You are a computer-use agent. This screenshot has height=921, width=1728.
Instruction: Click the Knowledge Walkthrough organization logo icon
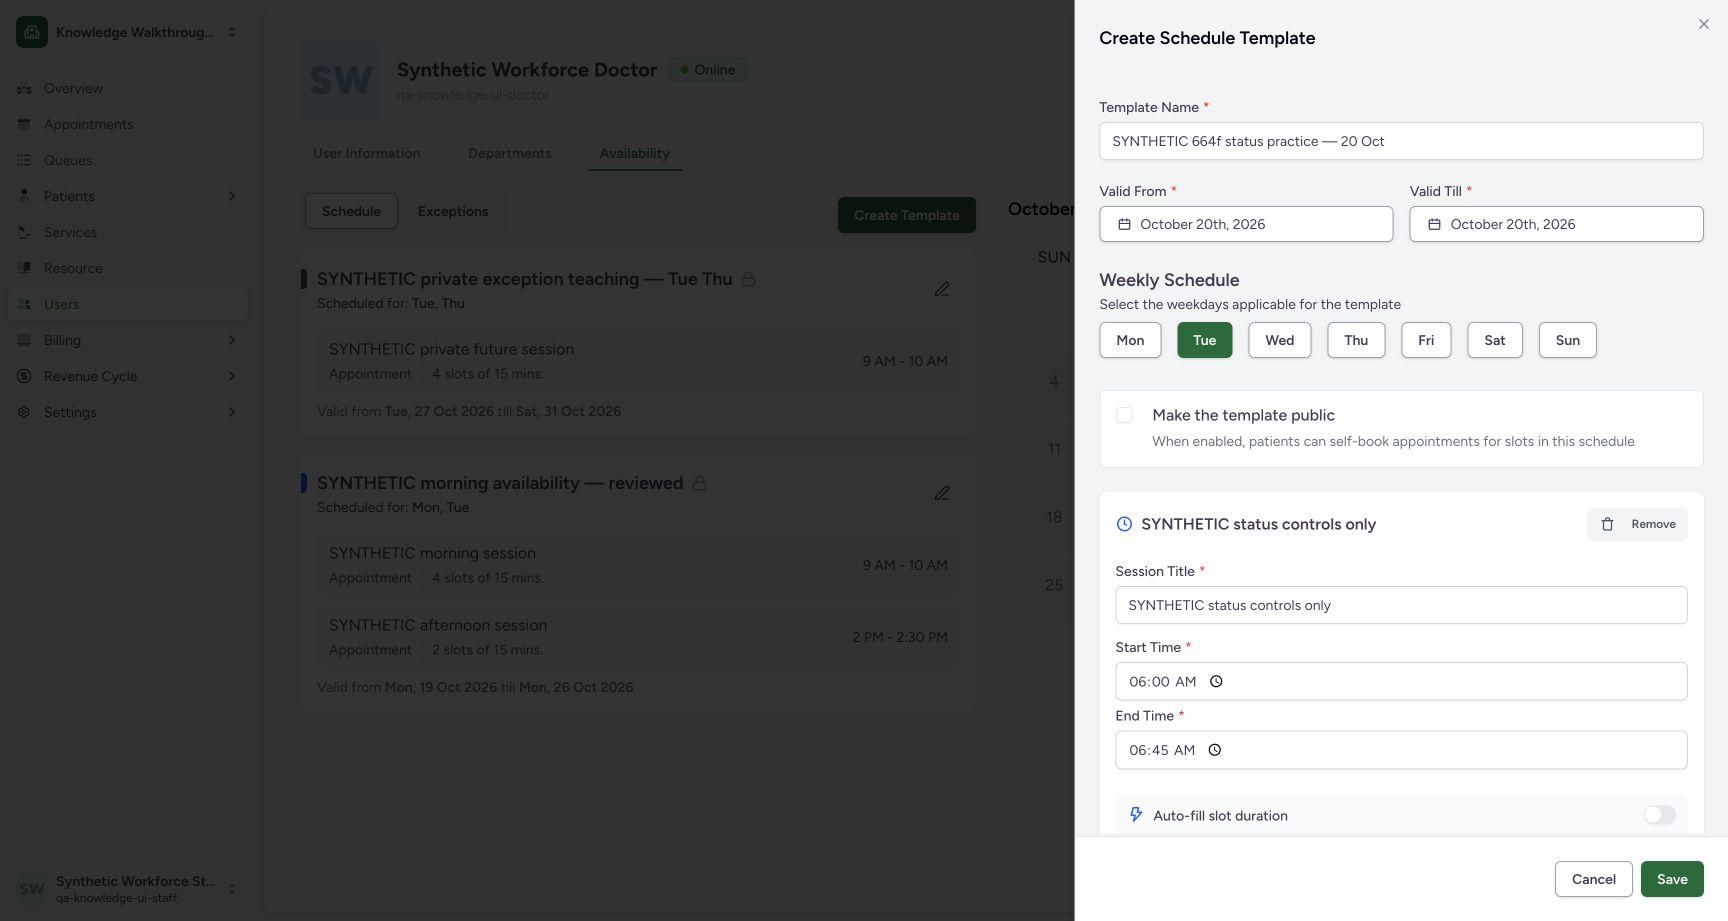coord(32,32)
